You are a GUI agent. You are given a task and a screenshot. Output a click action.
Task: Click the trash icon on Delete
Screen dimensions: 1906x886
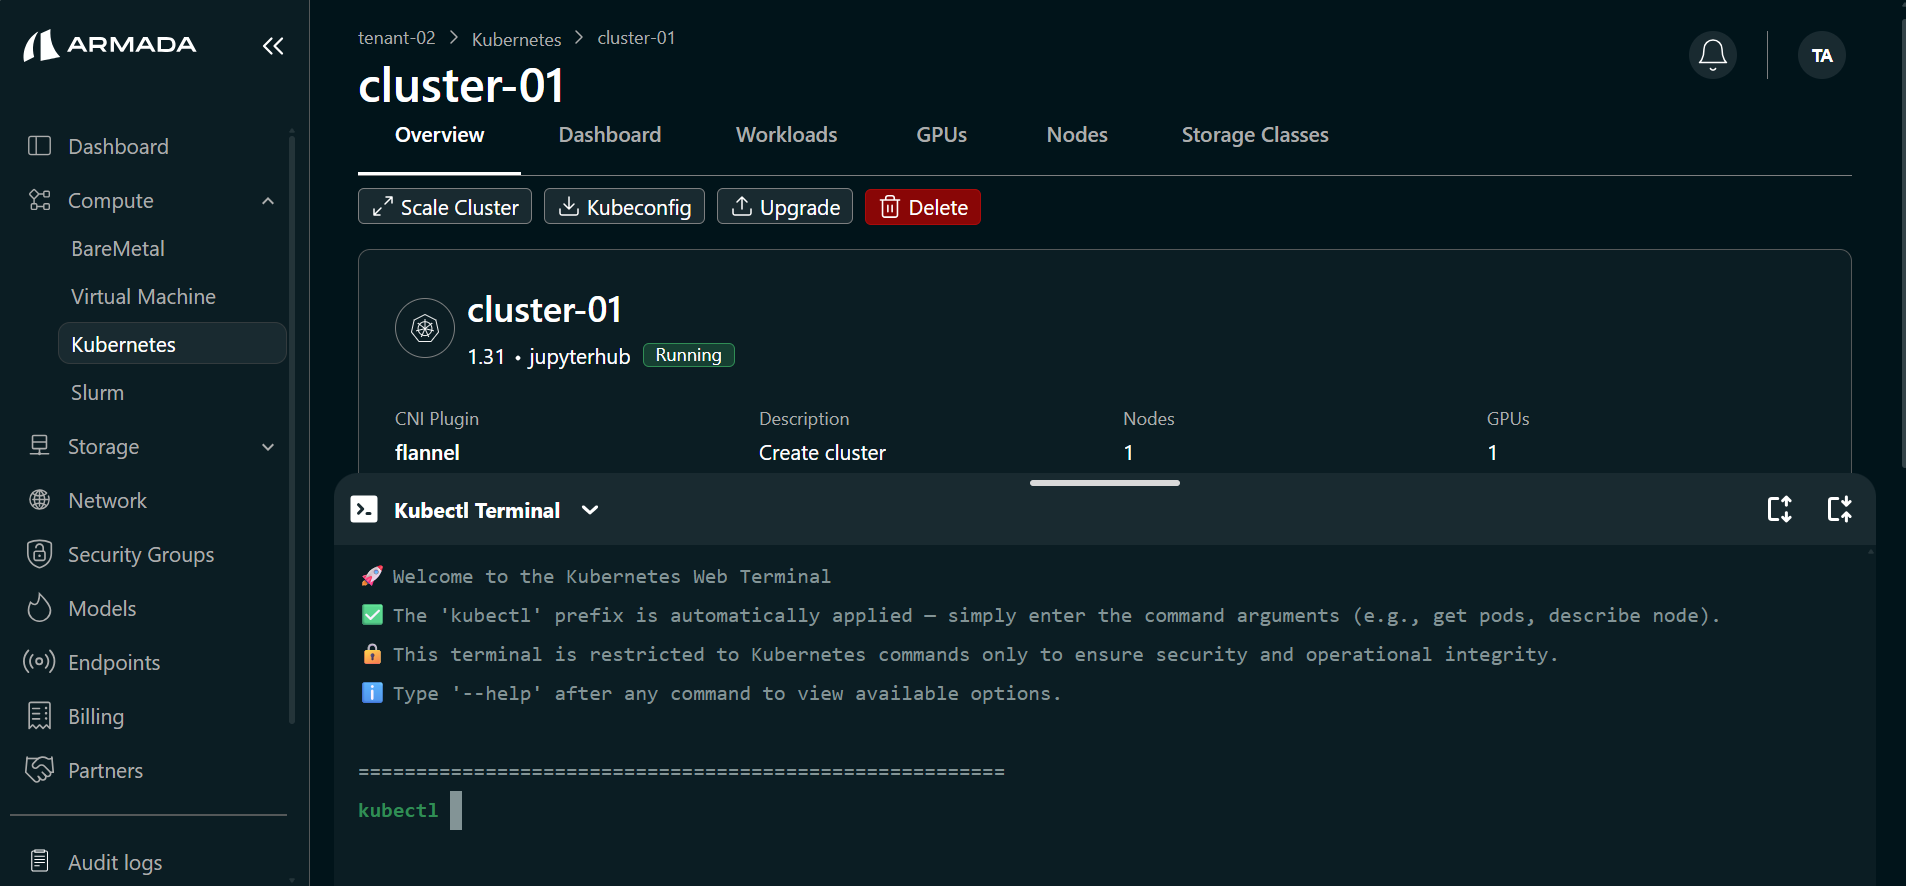point(889,207)
